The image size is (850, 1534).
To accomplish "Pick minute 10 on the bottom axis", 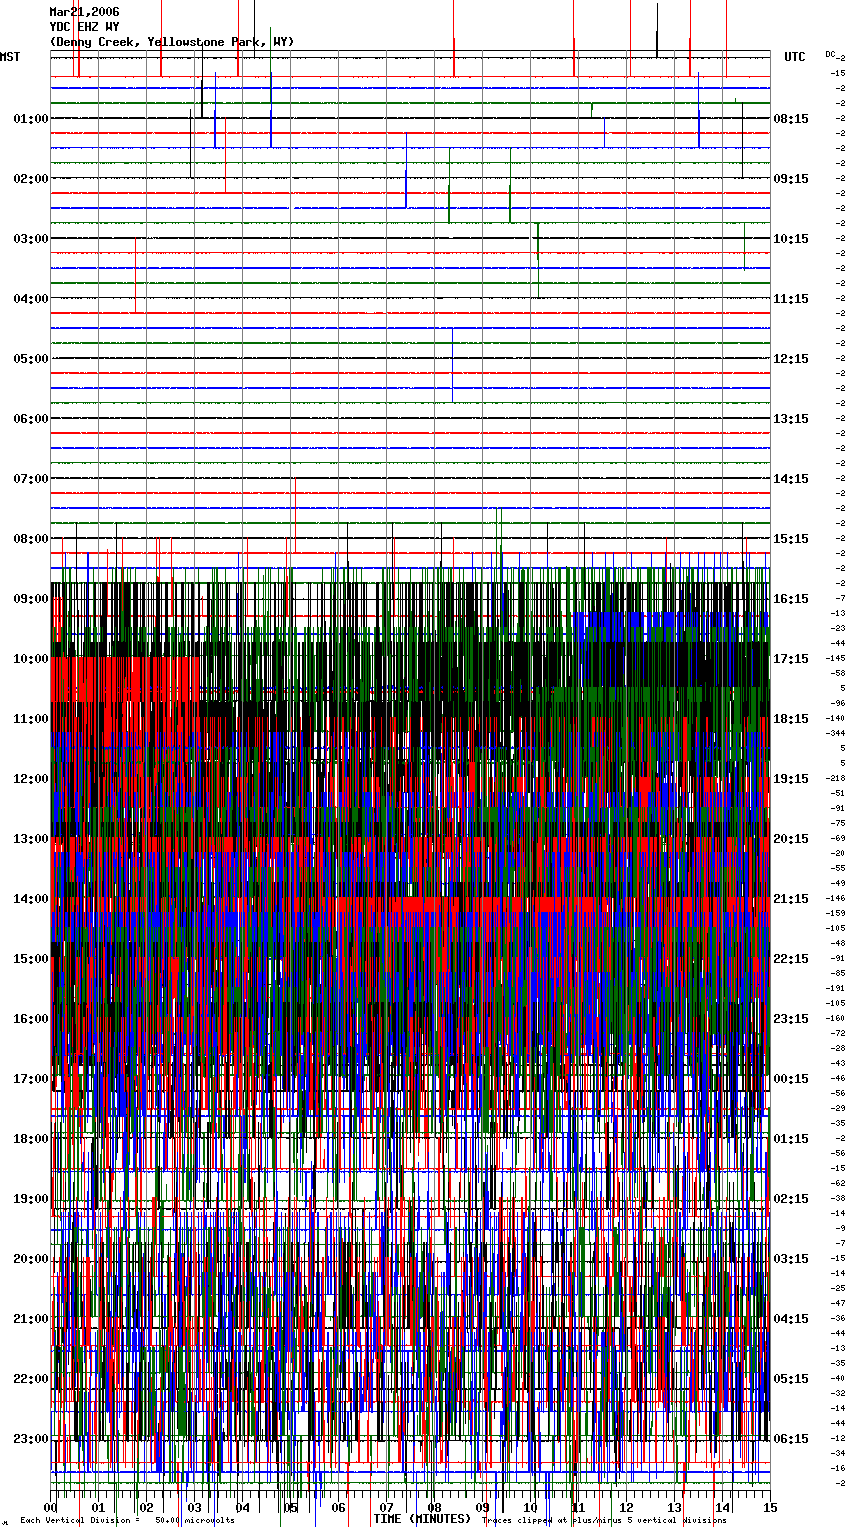I will 530,1507.
